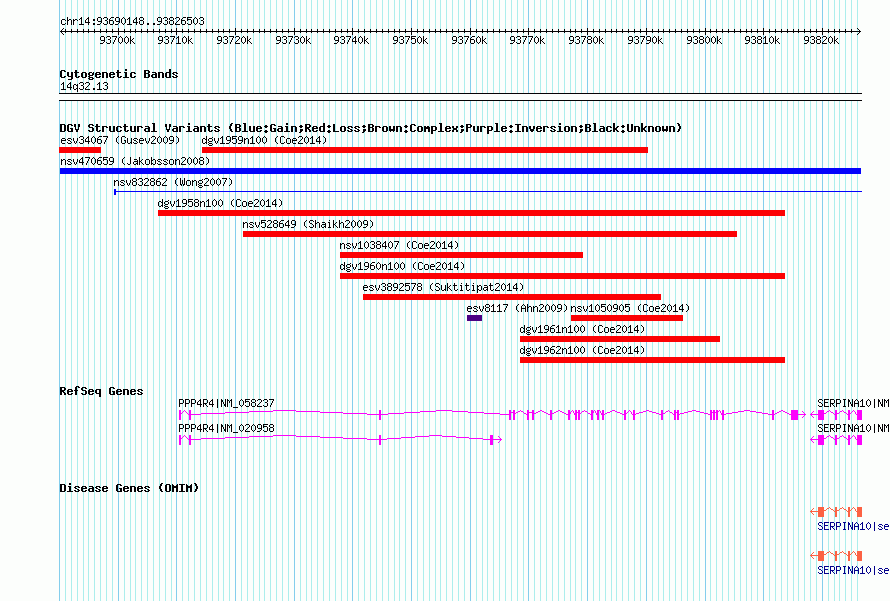Open the dgv1961n100 (Coe2014) label
Image resolution: width=890 pixels, height=601 pixels.
pyautogui.click(x=582, y=329)
